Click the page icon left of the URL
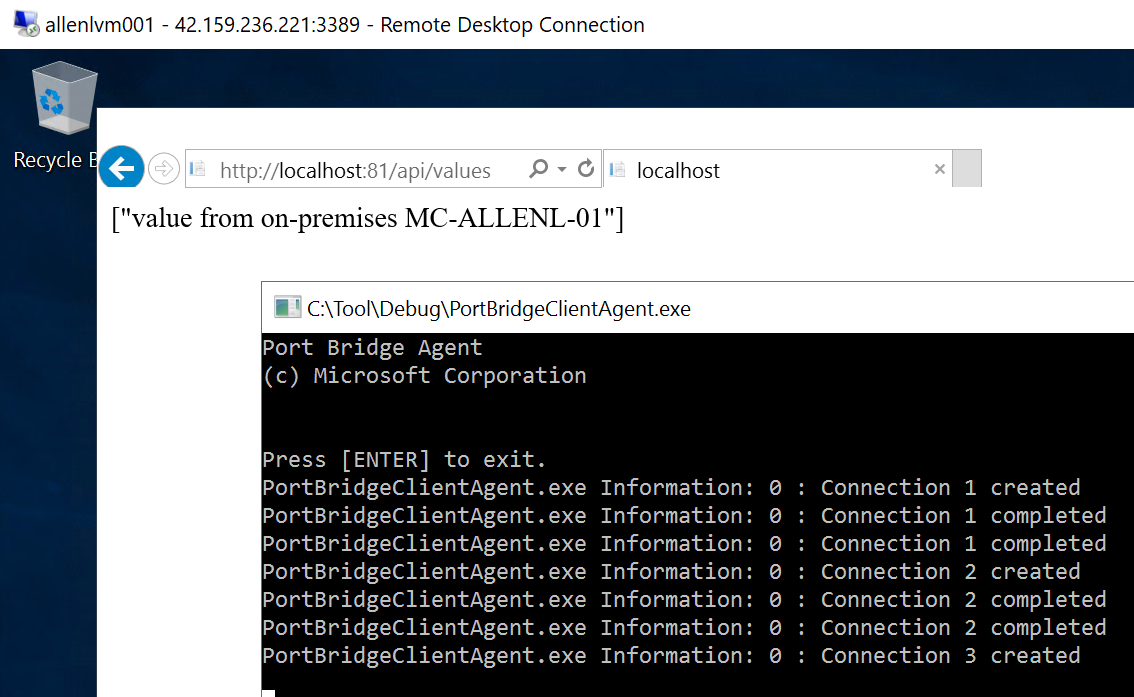The image size is (1134, 697). pos(199,170)
